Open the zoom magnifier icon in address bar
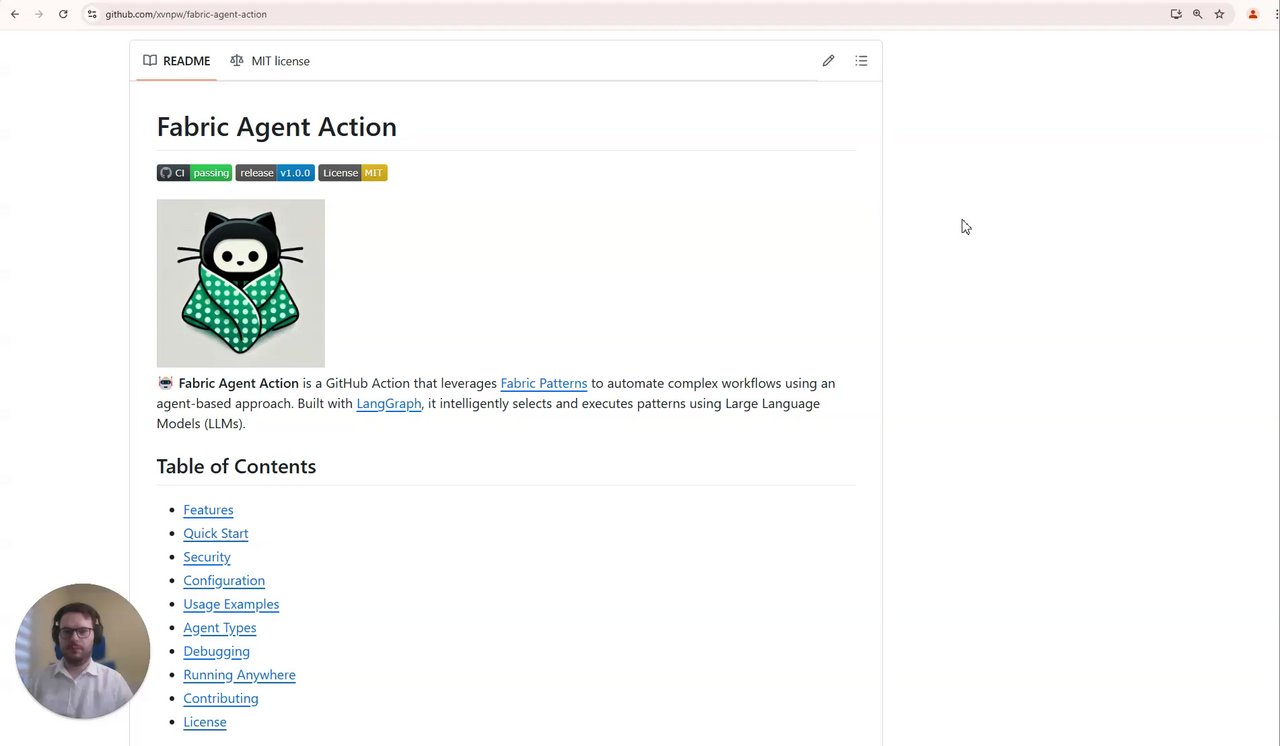Viewport: 1280px width, 746px height. (1198, 14)
